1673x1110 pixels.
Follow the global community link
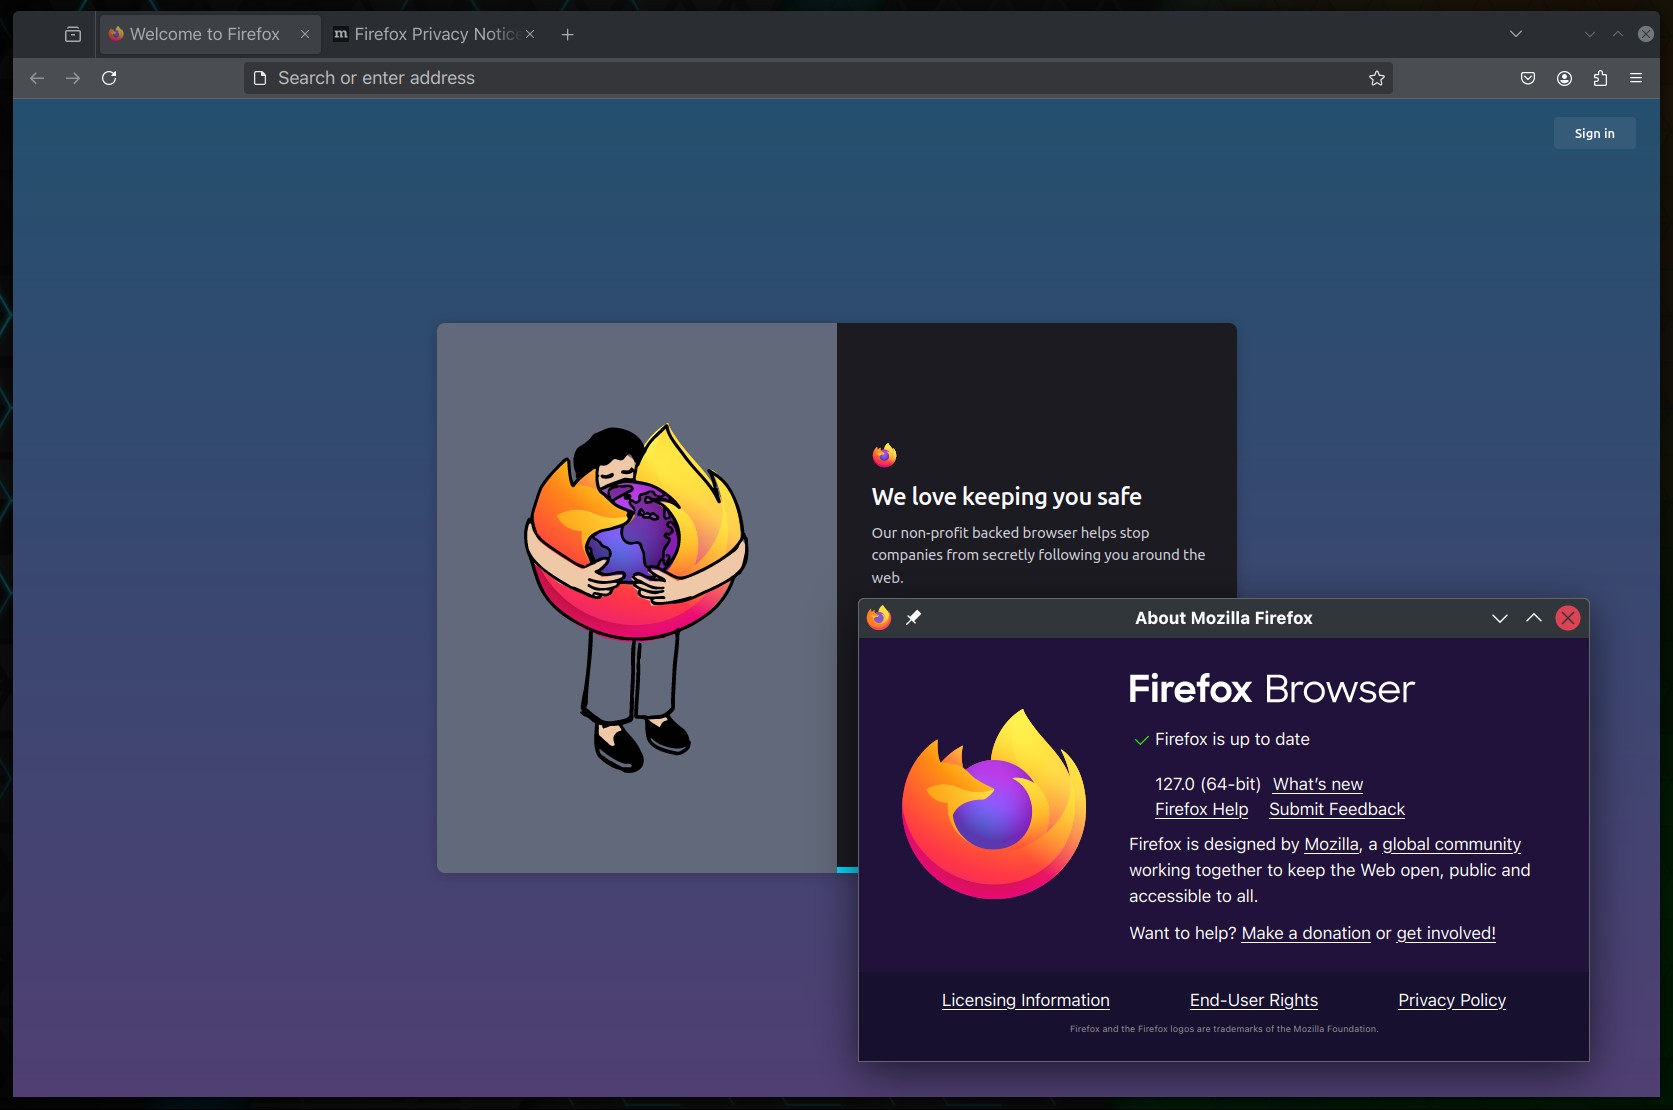(x=1451, y=844)
